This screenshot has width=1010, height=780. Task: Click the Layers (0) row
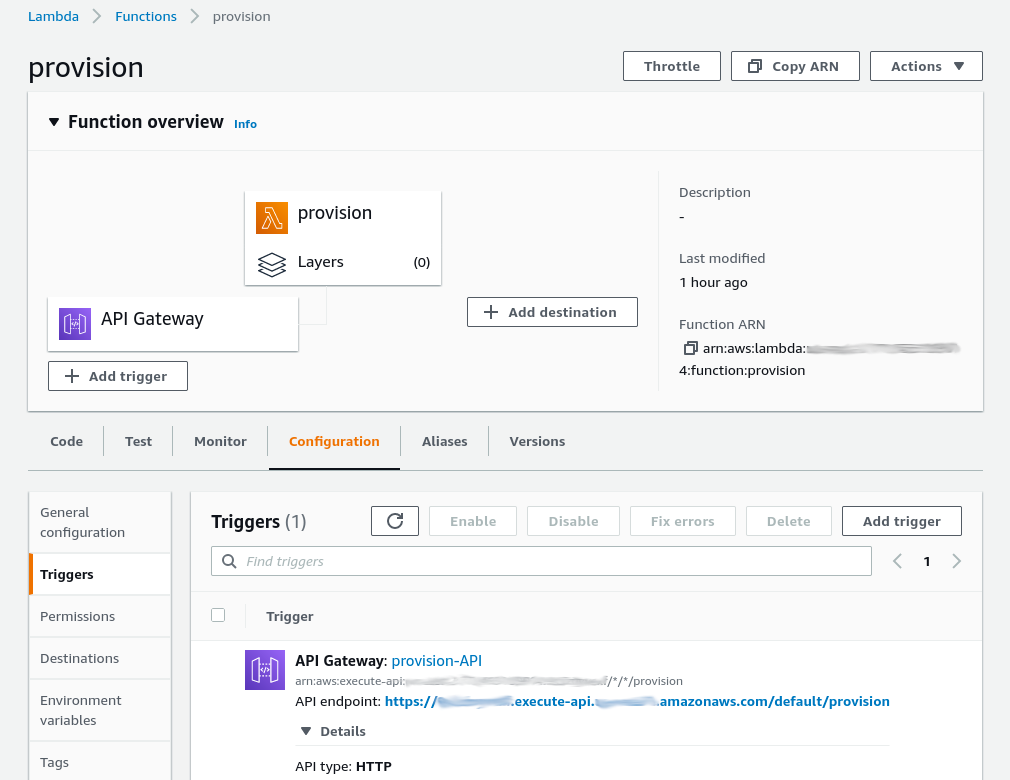pos(343,263)
